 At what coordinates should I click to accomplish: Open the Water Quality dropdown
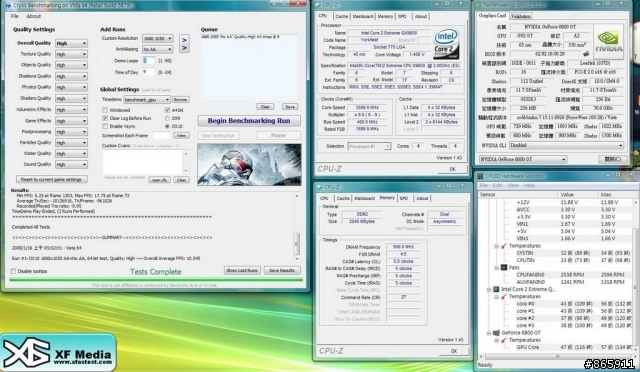click(x=71, y=154)
